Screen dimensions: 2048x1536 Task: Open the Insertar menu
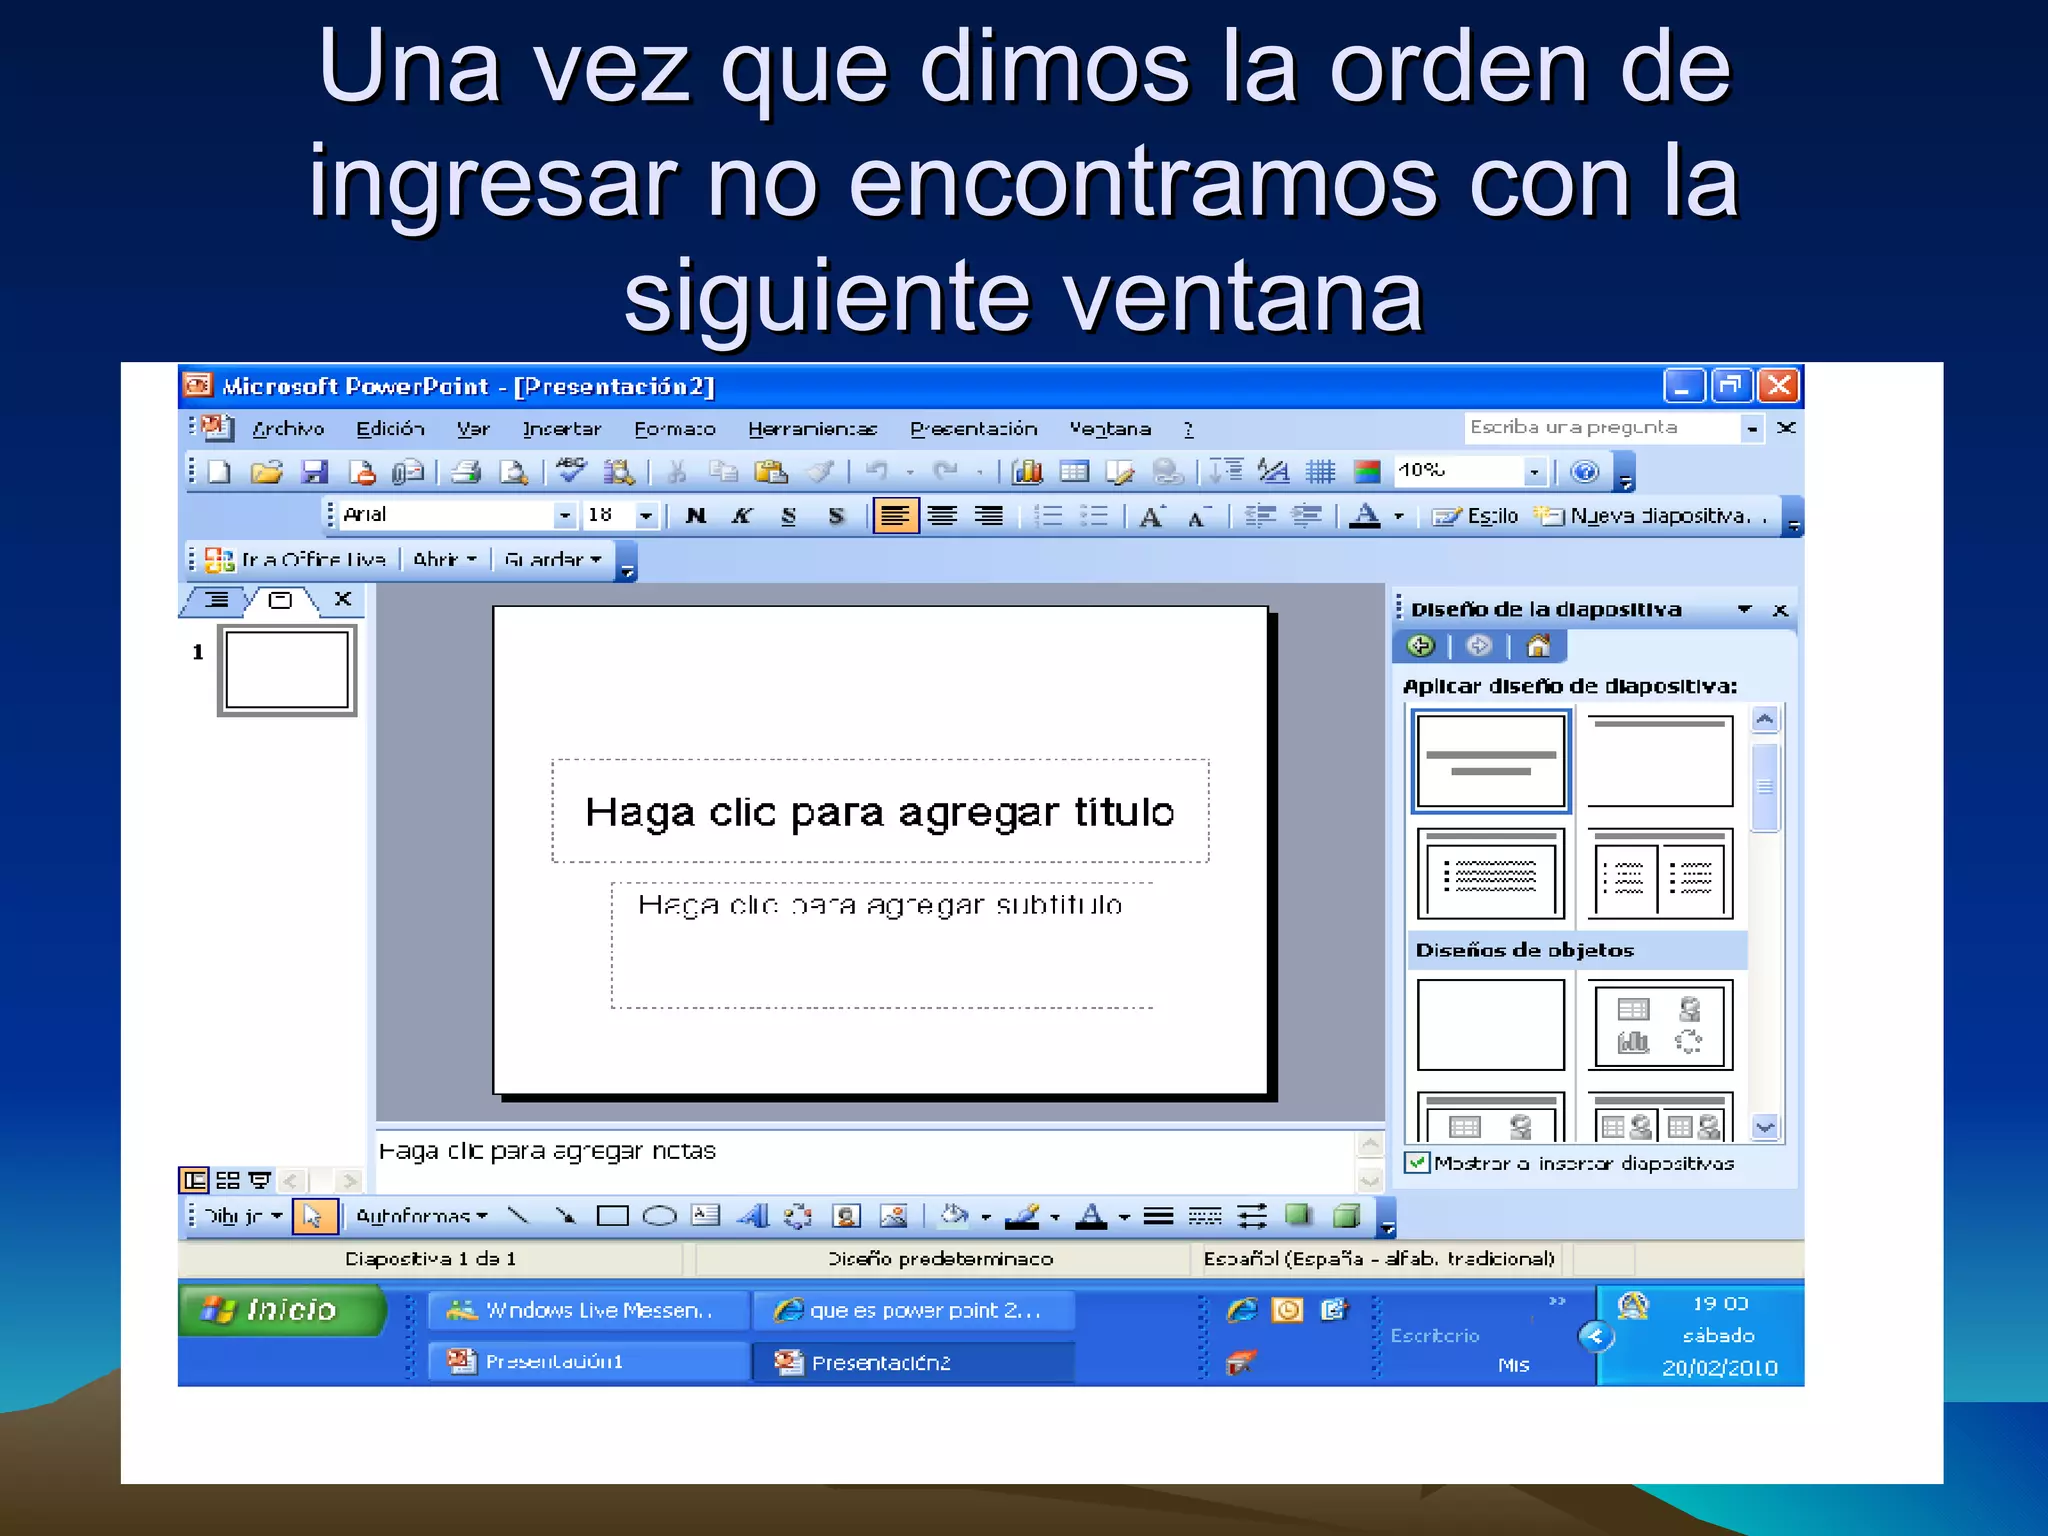(561, 429)
